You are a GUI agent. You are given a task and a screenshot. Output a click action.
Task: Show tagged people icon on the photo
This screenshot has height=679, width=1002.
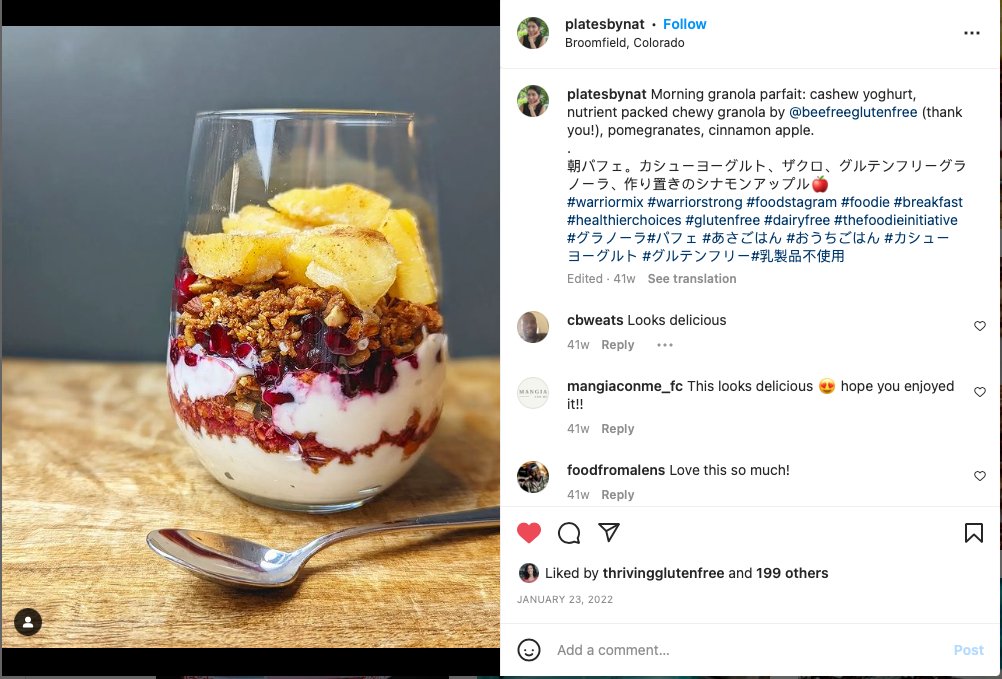tap(28, 622)
